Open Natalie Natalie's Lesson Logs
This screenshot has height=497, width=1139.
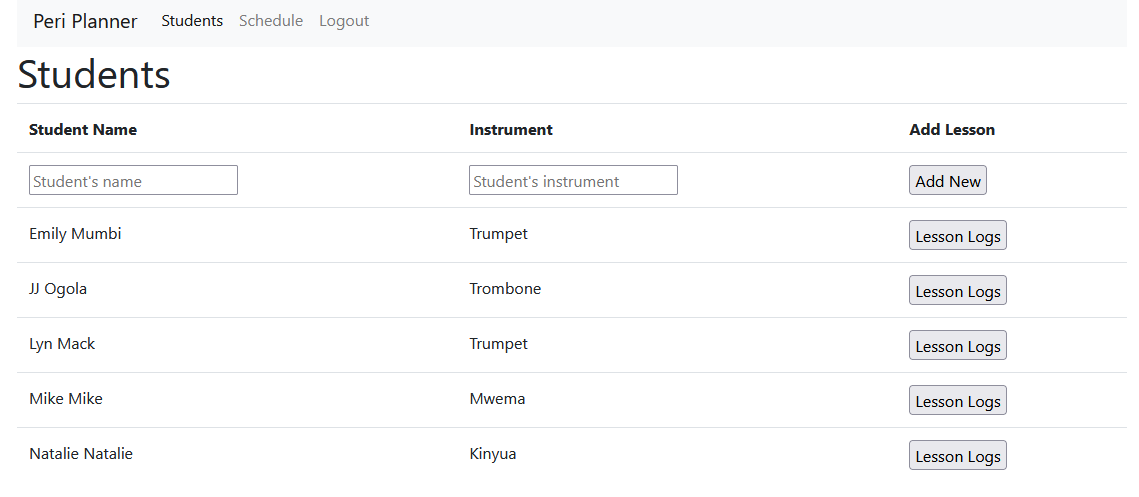957,456
